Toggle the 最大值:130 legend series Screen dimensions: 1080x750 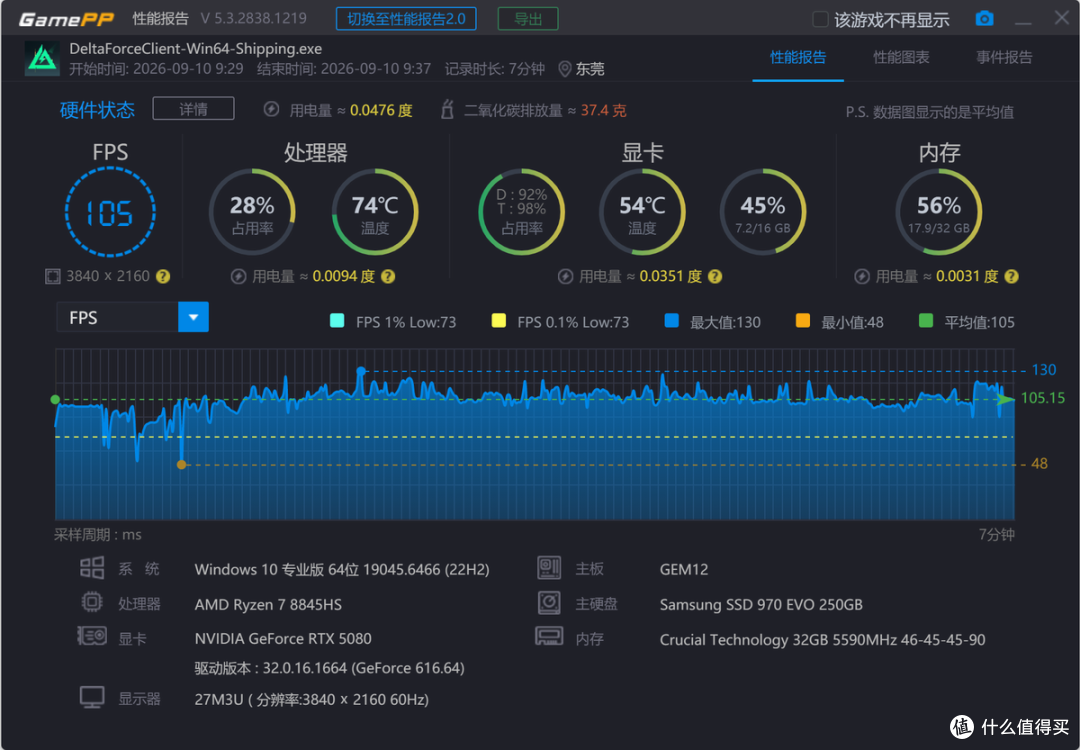tap(712, 322)
